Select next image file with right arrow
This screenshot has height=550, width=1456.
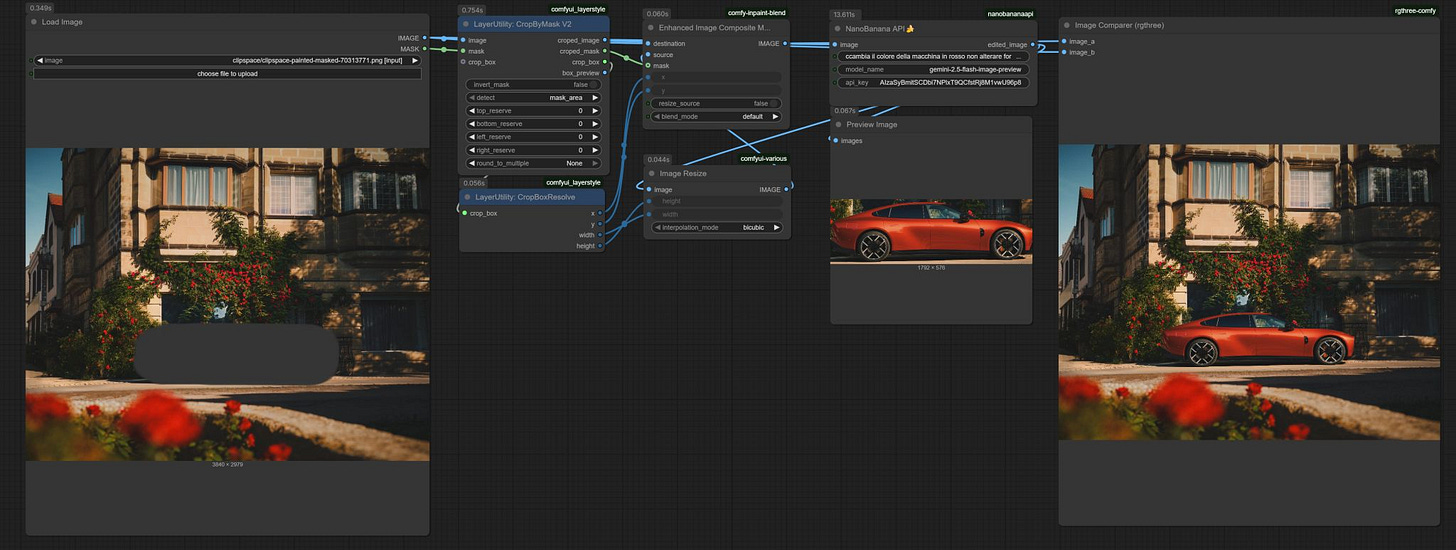[415, 60]
